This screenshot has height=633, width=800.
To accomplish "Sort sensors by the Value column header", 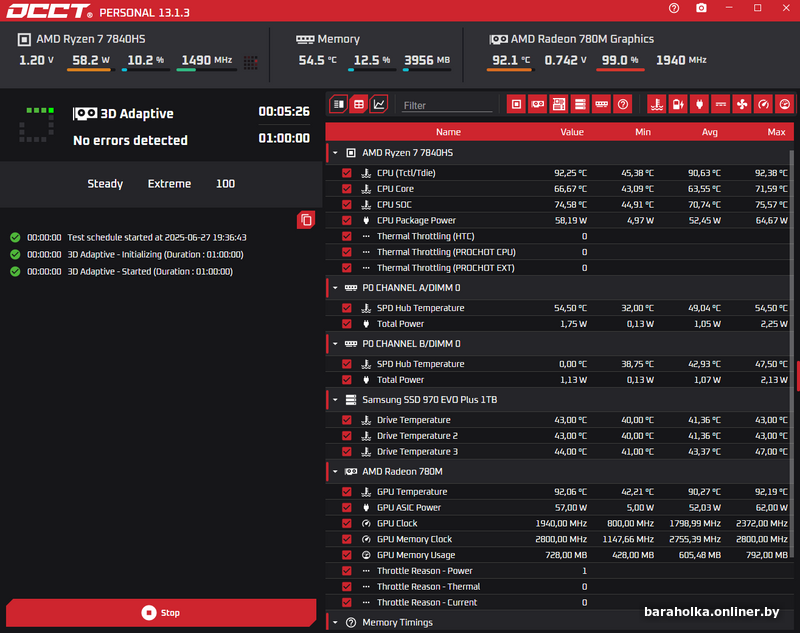I will coord(572,132).
